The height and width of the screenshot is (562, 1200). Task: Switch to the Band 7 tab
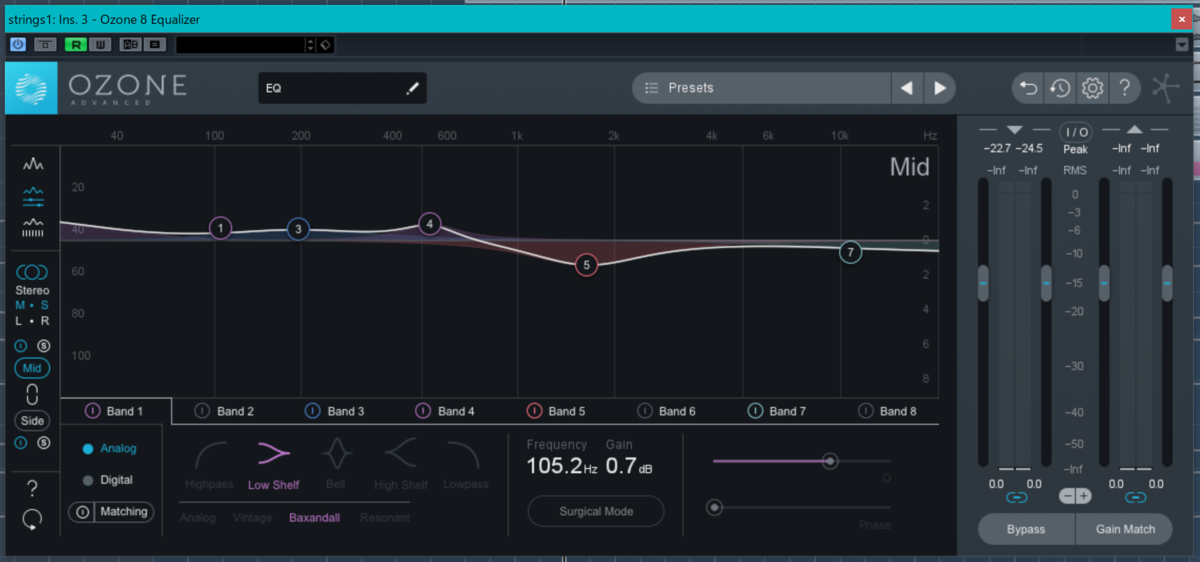click(777, 411)
